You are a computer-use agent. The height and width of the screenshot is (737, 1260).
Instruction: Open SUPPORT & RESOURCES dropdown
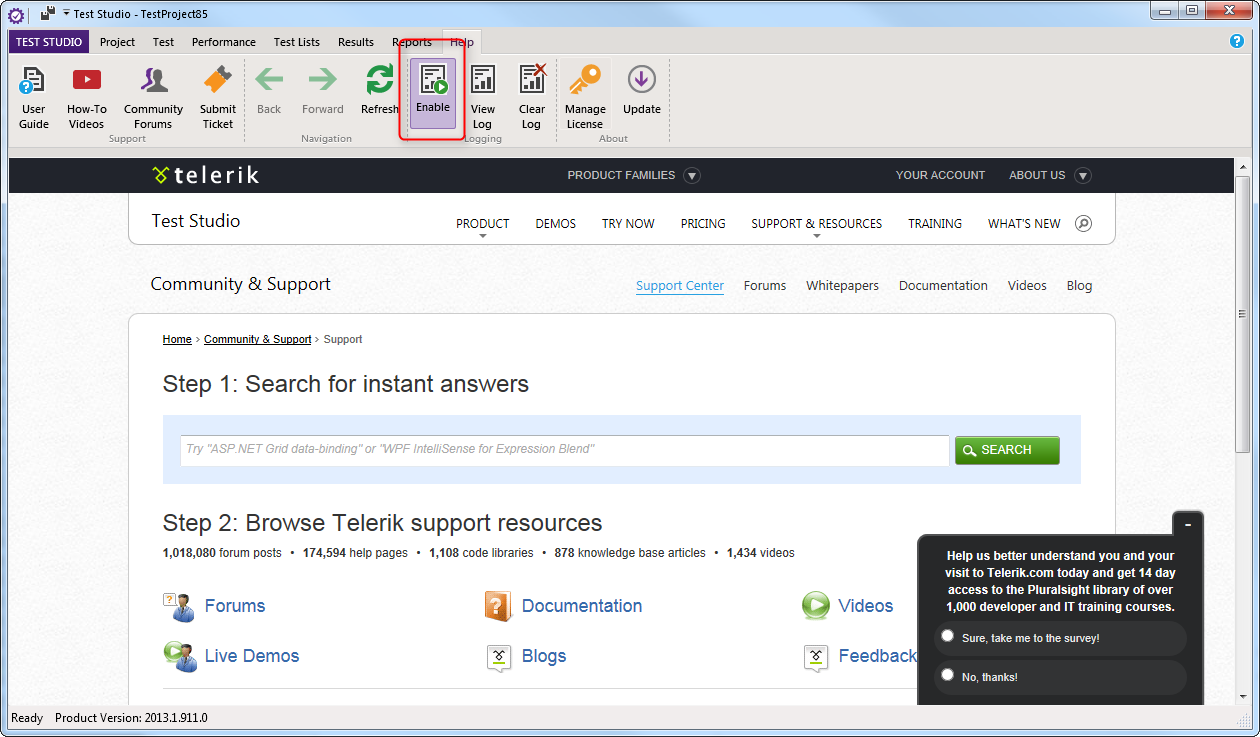tap(816, 225)
